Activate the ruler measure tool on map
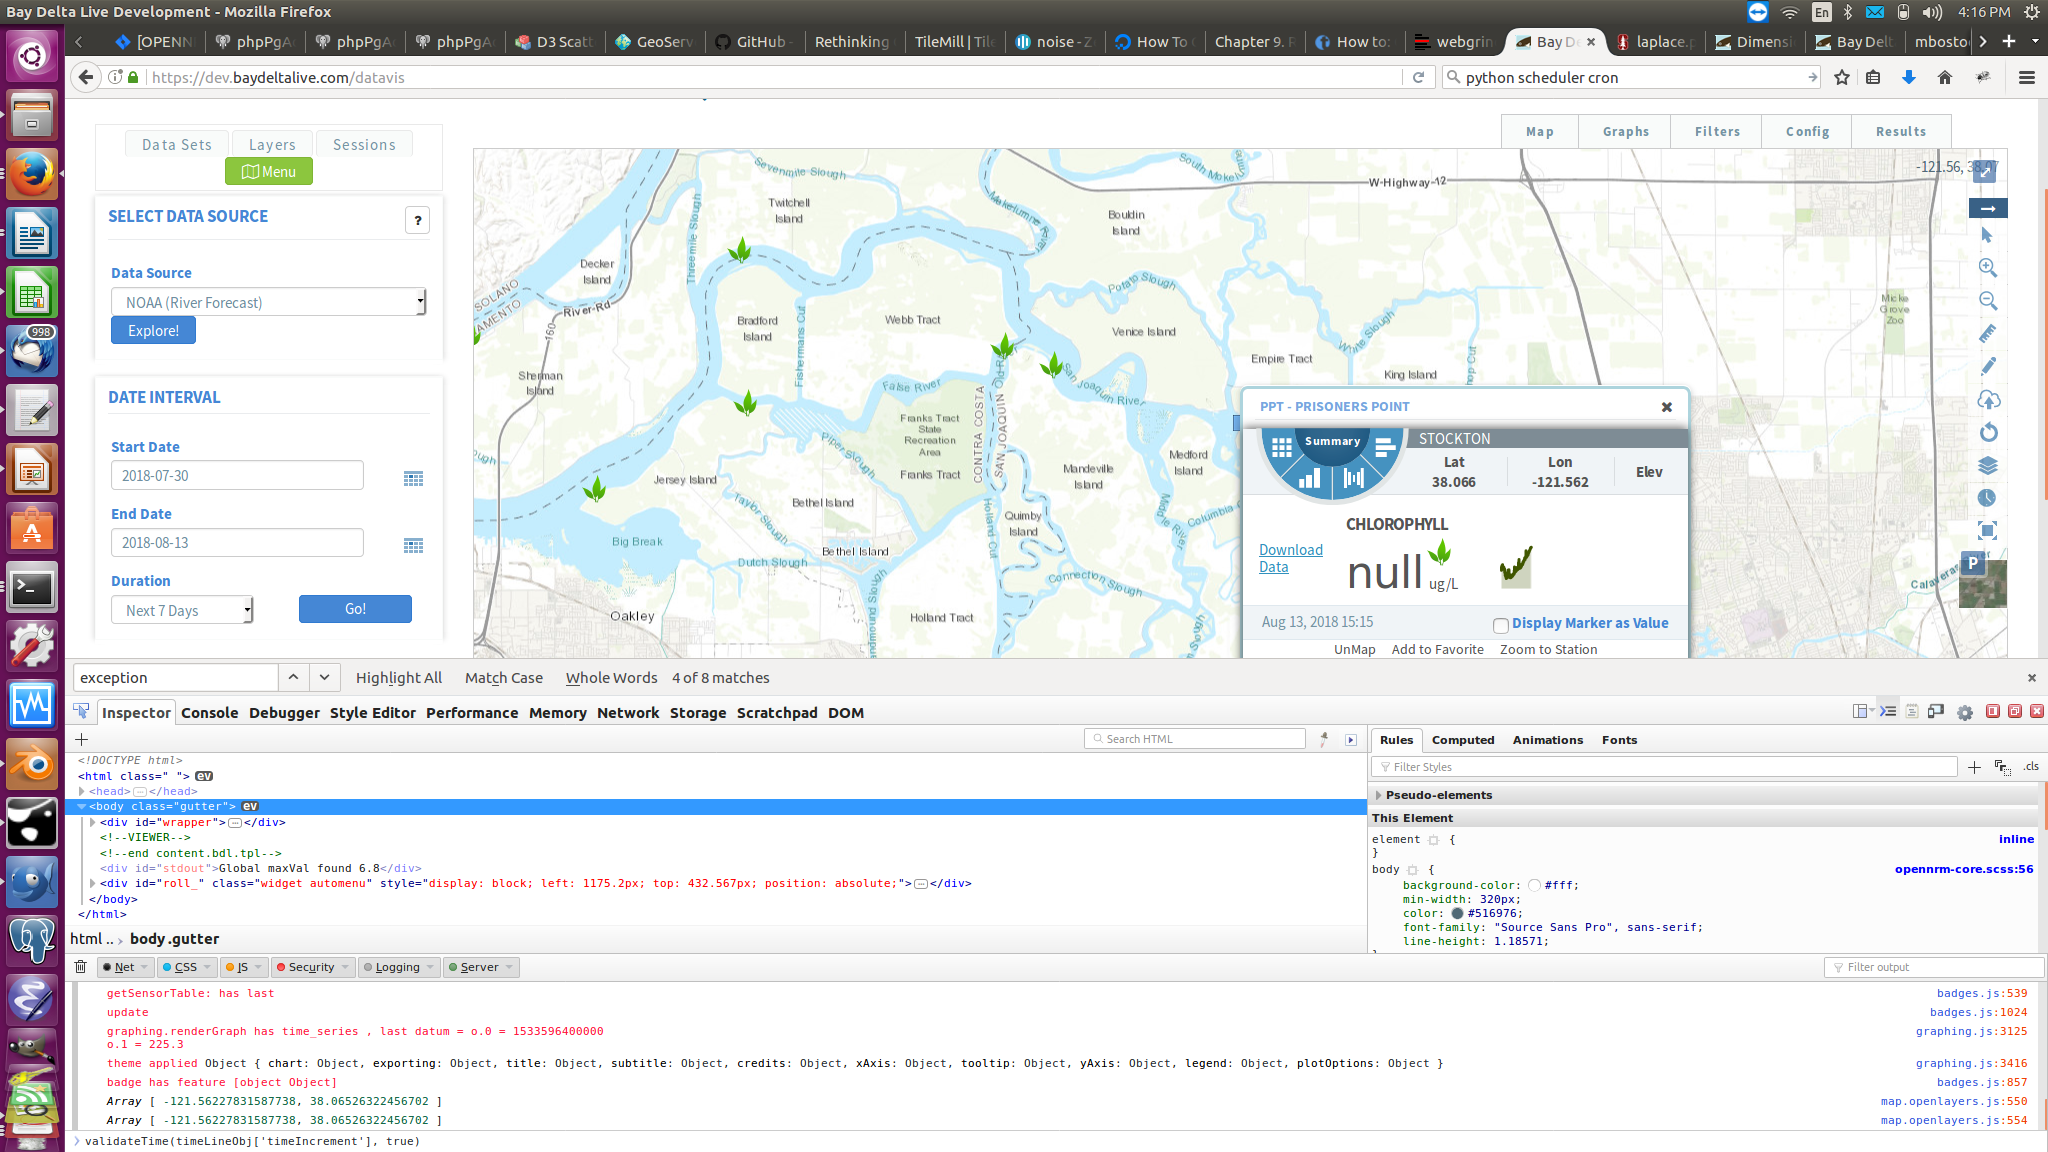Viewport: 2048px width, 1152px height. [1988, 334]
